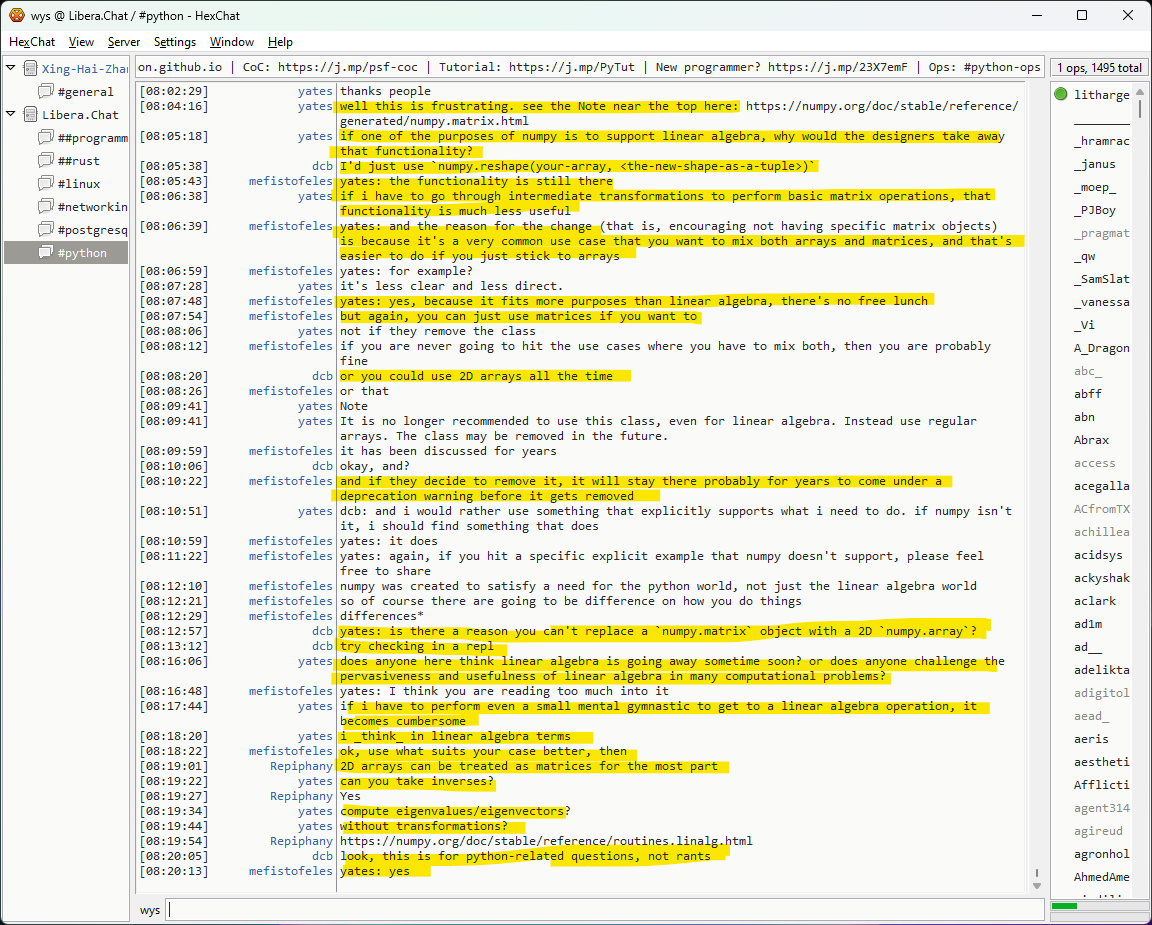Open the Settings menu
Viewport: 1152px width, 925px height.
pyautogui.click(x=175, y=42)
